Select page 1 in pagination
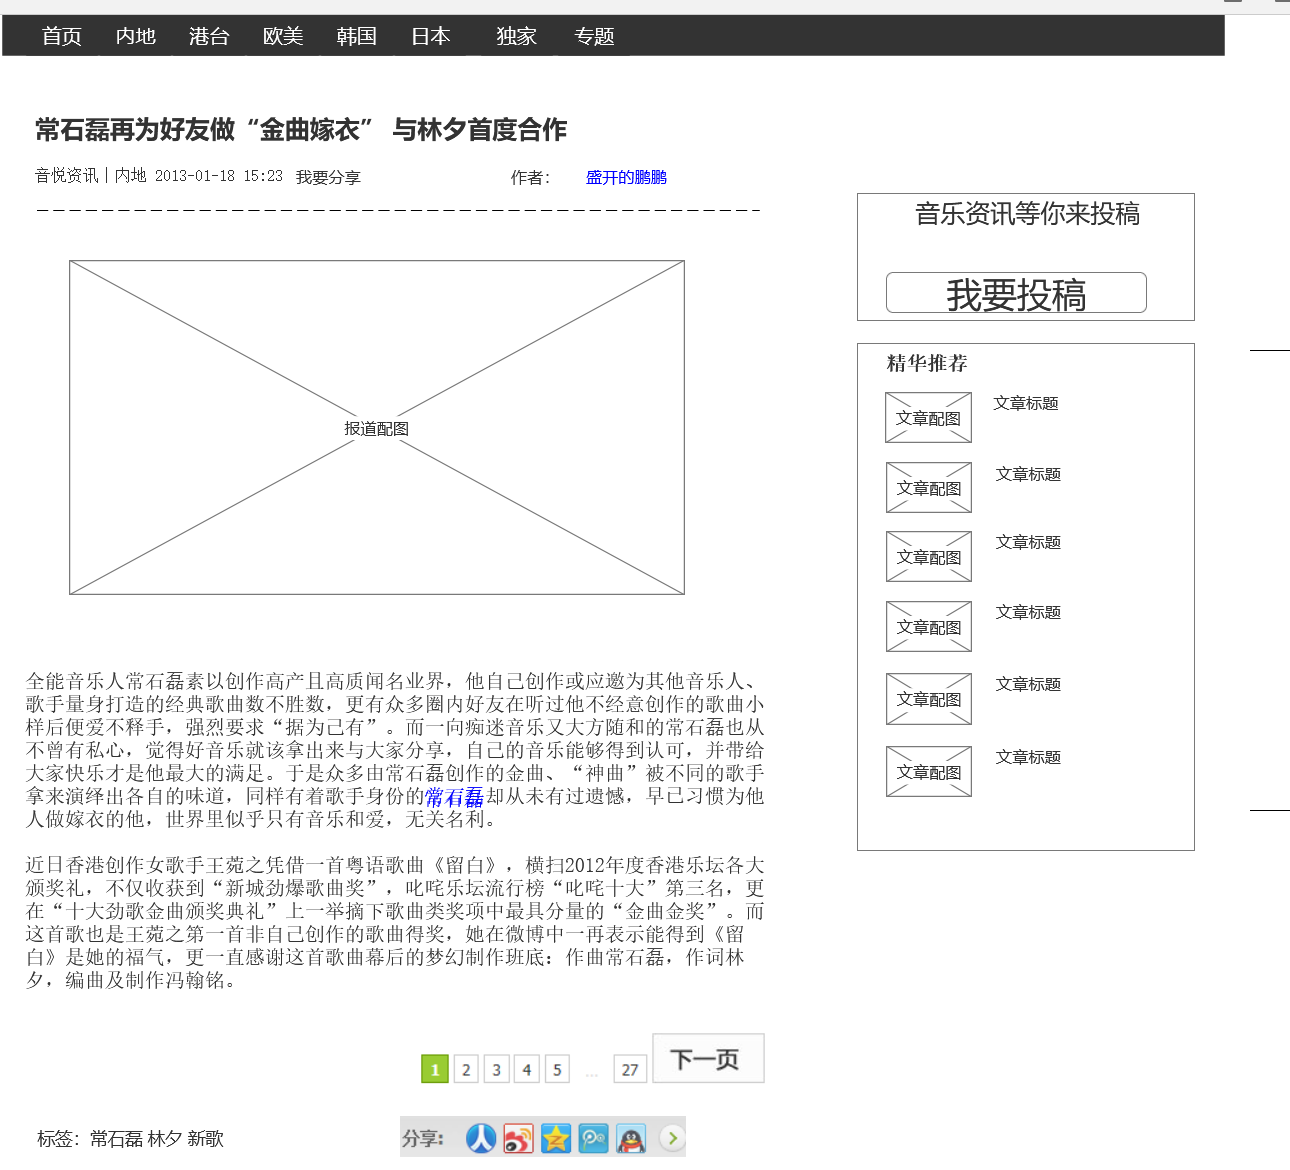 coord(435,1069)
